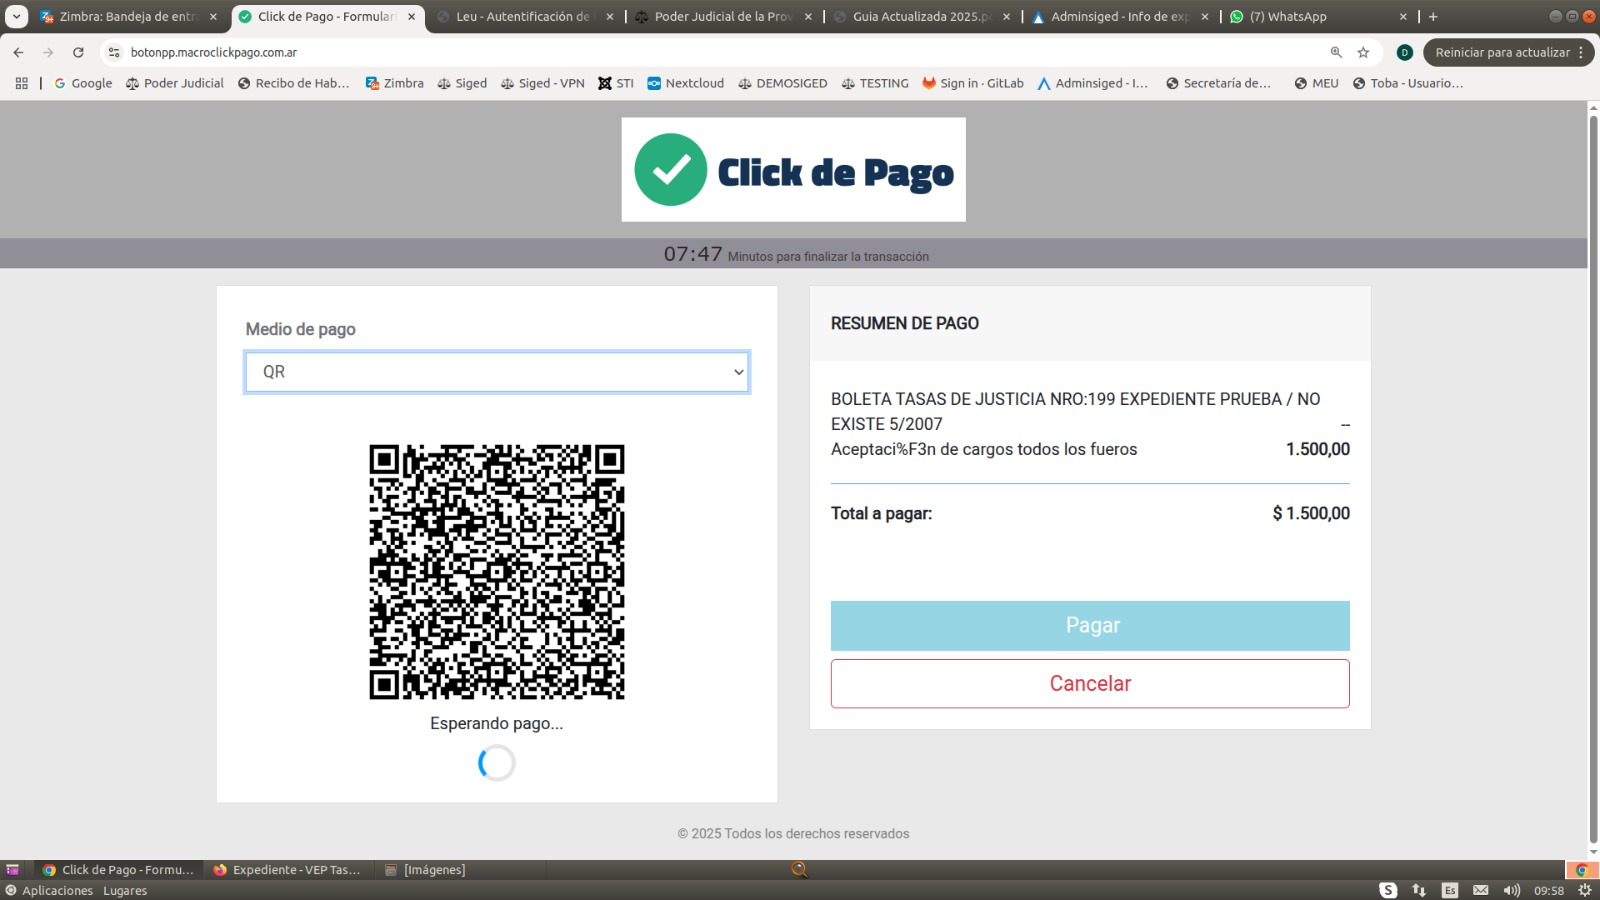Click the zoom magnifier icon in address bar
Viewport: 1600px width, 900px height.
(1336, 52)
